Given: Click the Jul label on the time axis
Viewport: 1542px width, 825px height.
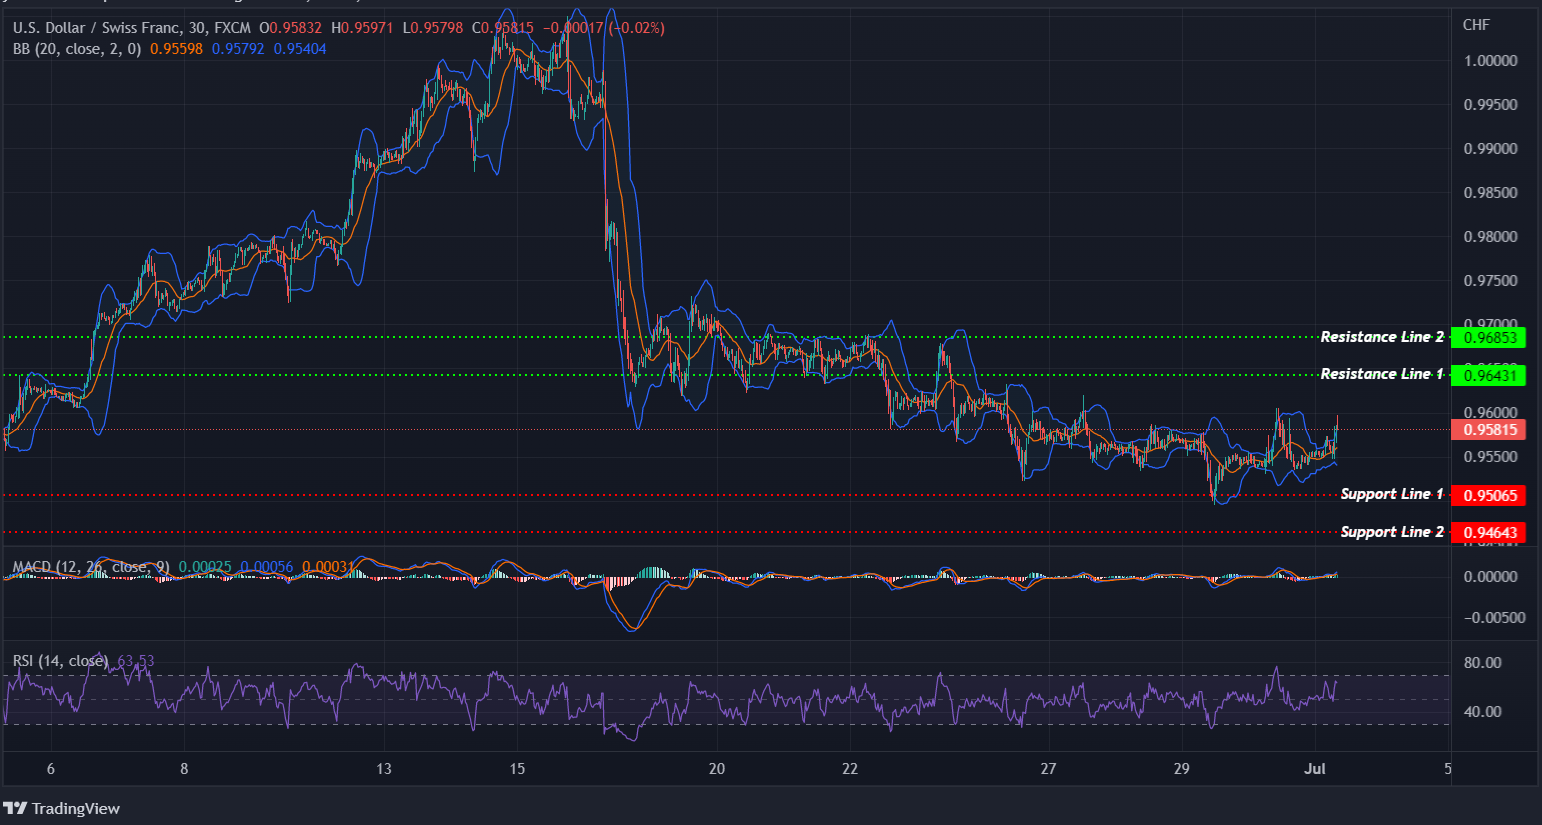Looking at the screenshot, I should pyautogui.click(x=1315, y=769).
